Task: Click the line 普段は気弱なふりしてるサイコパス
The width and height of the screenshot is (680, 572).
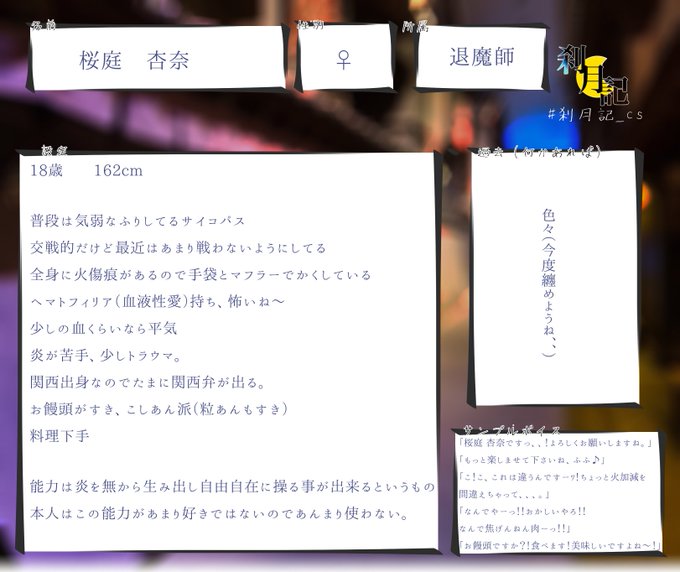Action: [x=138, y=221]
